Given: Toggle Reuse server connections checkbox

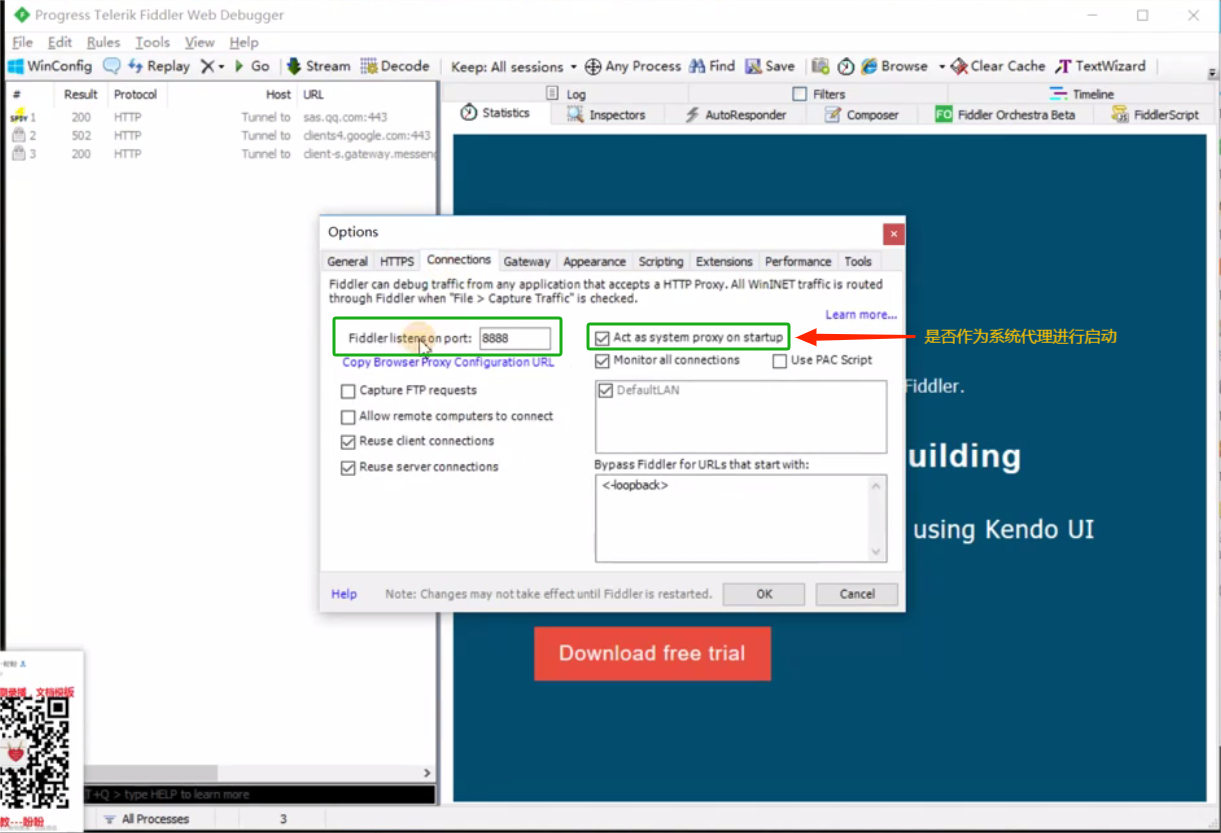Looking at the screenshot, I should tap(348, 467).
